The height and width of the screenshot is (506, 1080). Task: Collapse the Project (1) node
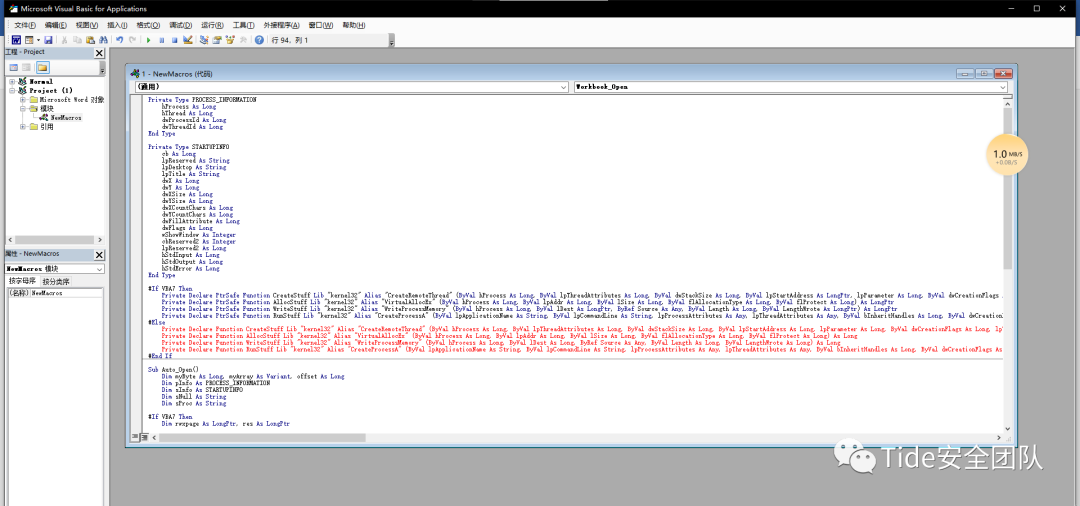(x=12, y=90)
